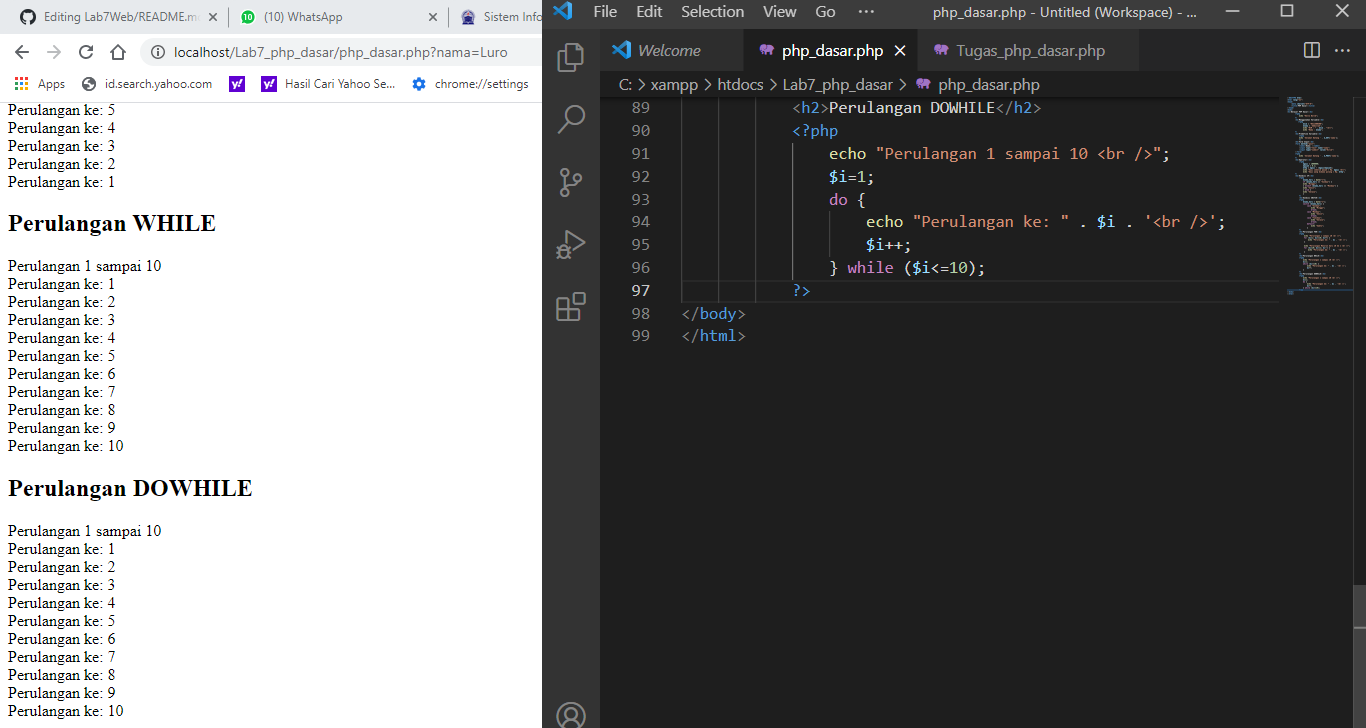The height and width of the screenshot is (728, 1366).
Task: Open the Apps bookmark
Action: (40, 84)
